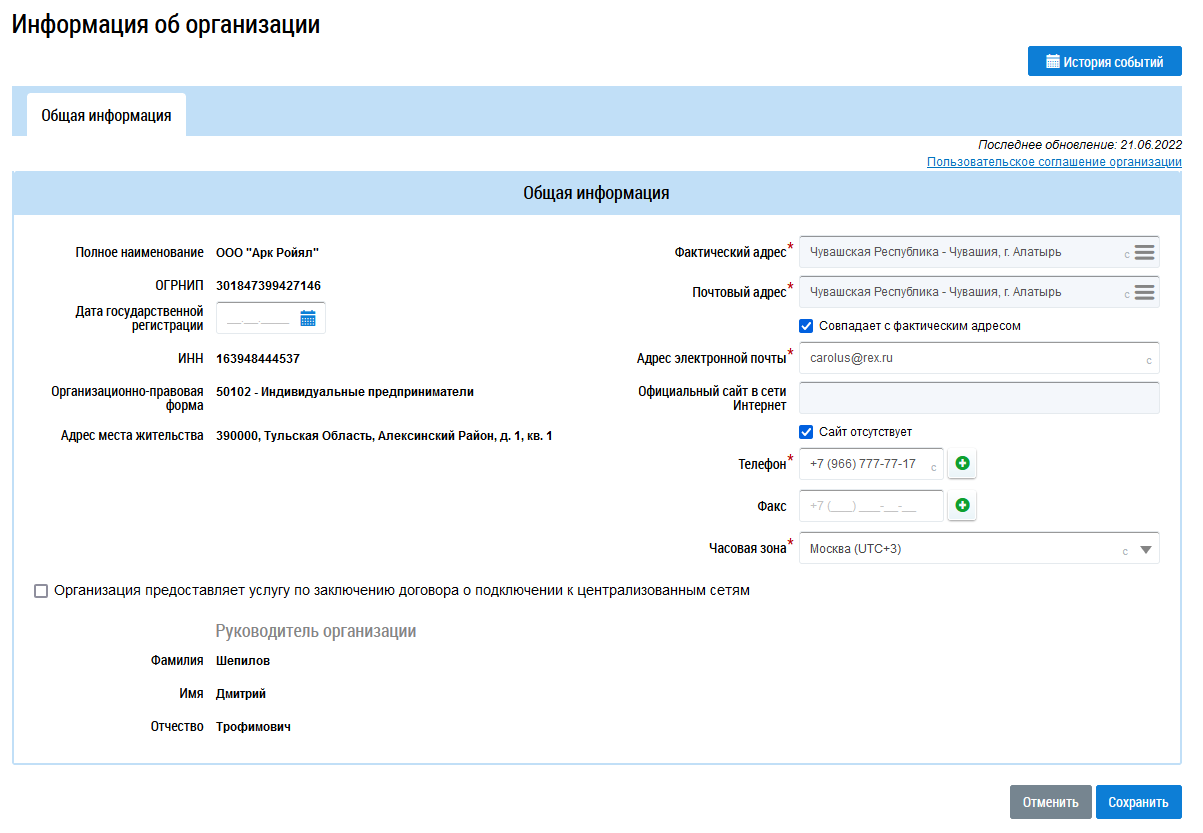The image size is (1203, 833).
Task: Add another phone number with the plus icon
Action: coord(962,465)
